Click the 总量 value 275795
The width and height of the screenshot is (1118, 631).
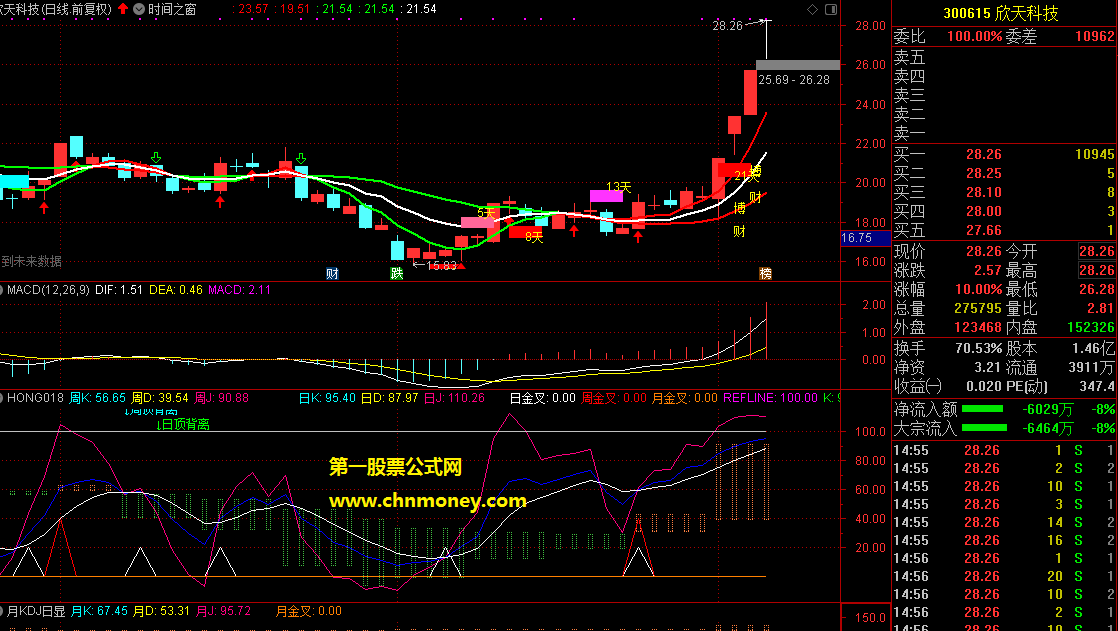[x=978, y=309]
